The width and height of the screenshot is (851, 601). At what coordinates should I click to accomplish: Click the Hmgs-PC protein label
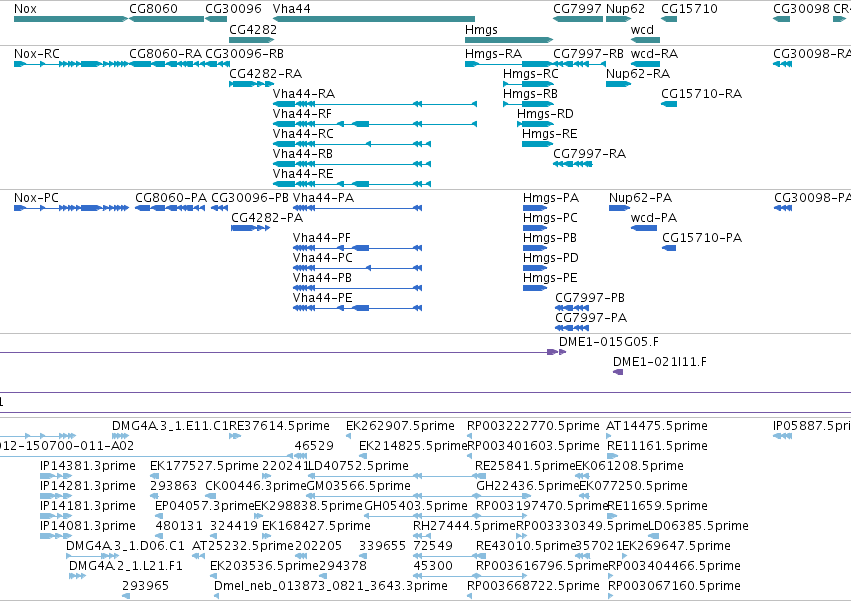click(550, 218)
